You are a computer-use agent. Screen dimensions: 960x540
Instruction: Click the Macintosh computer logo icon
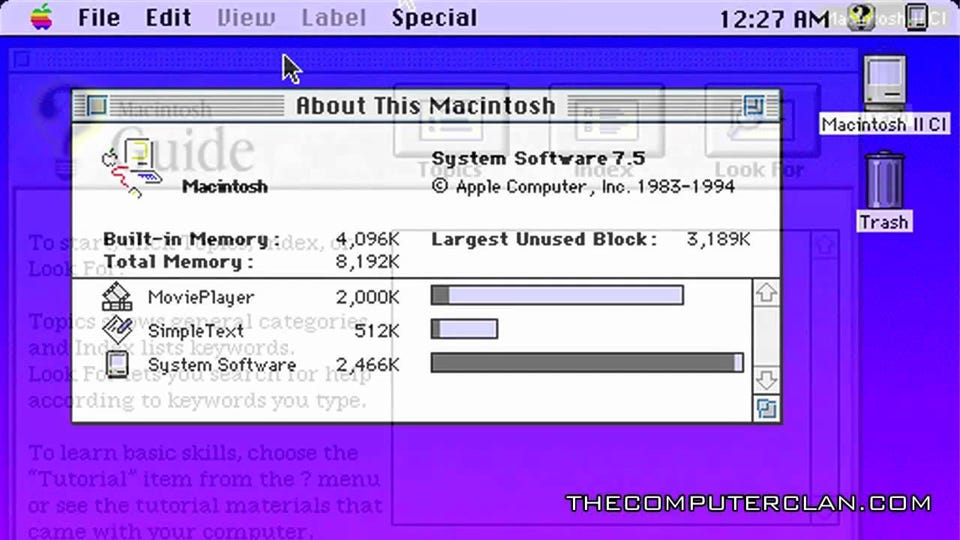tap(131, 167)
